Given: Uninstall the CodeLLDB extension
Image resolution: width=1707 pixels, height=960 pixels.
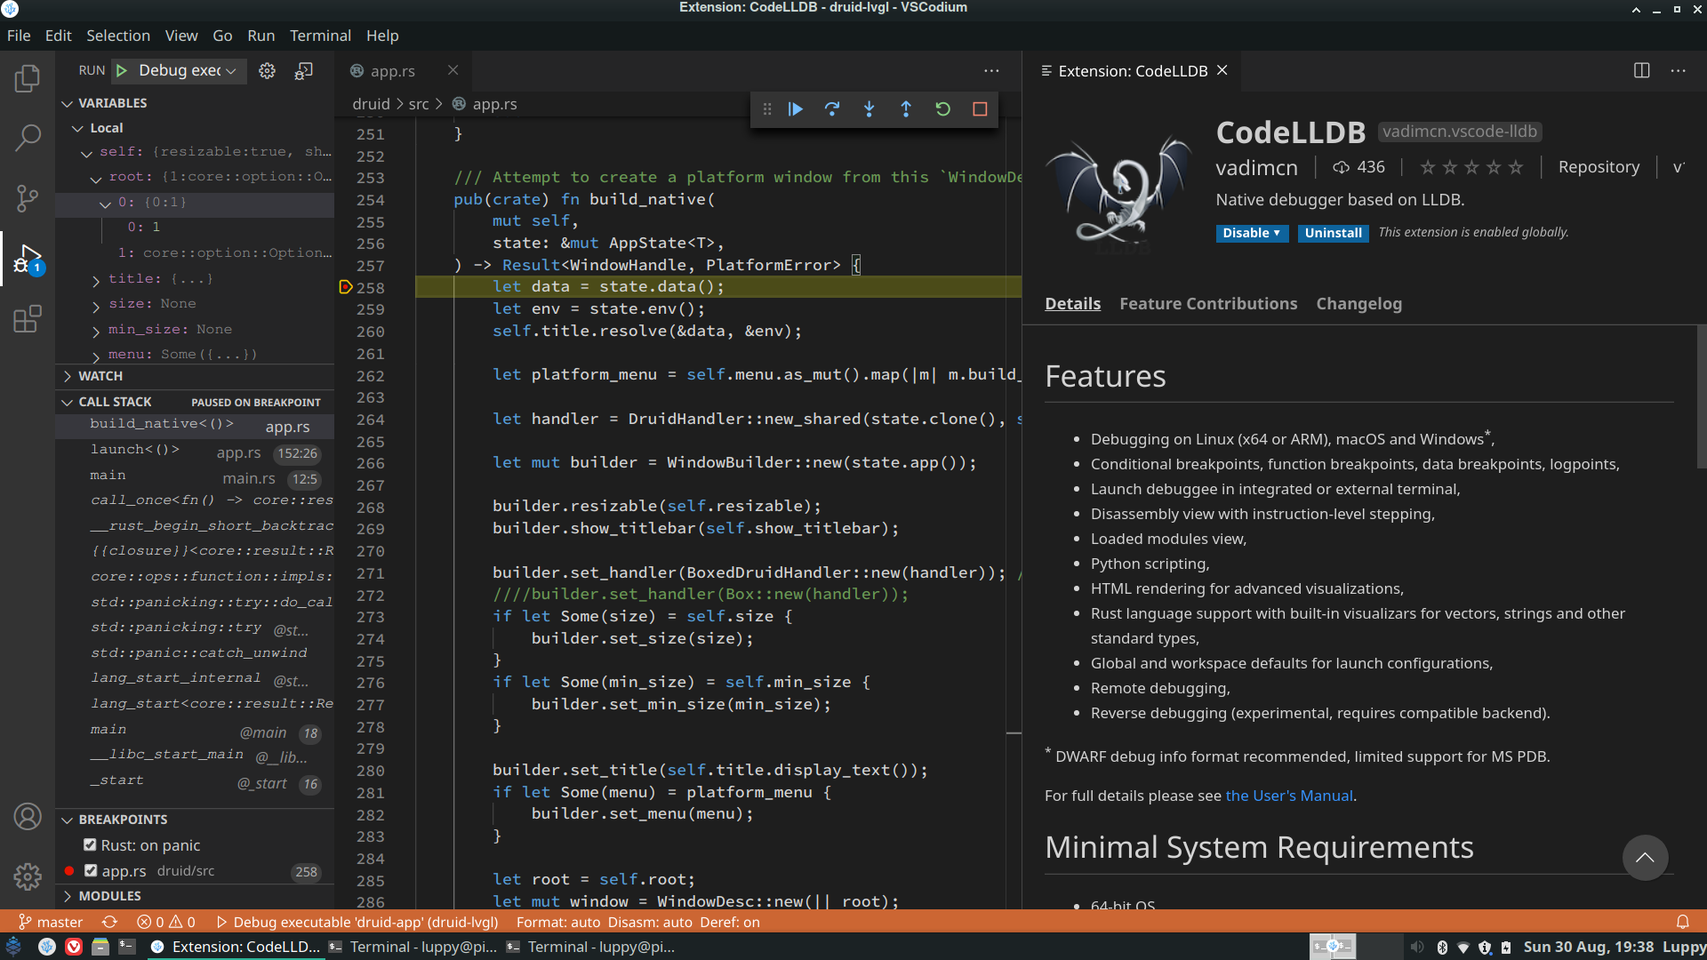Looking at the screenshot, I should pyautogui.click(x=1332, y=233).
